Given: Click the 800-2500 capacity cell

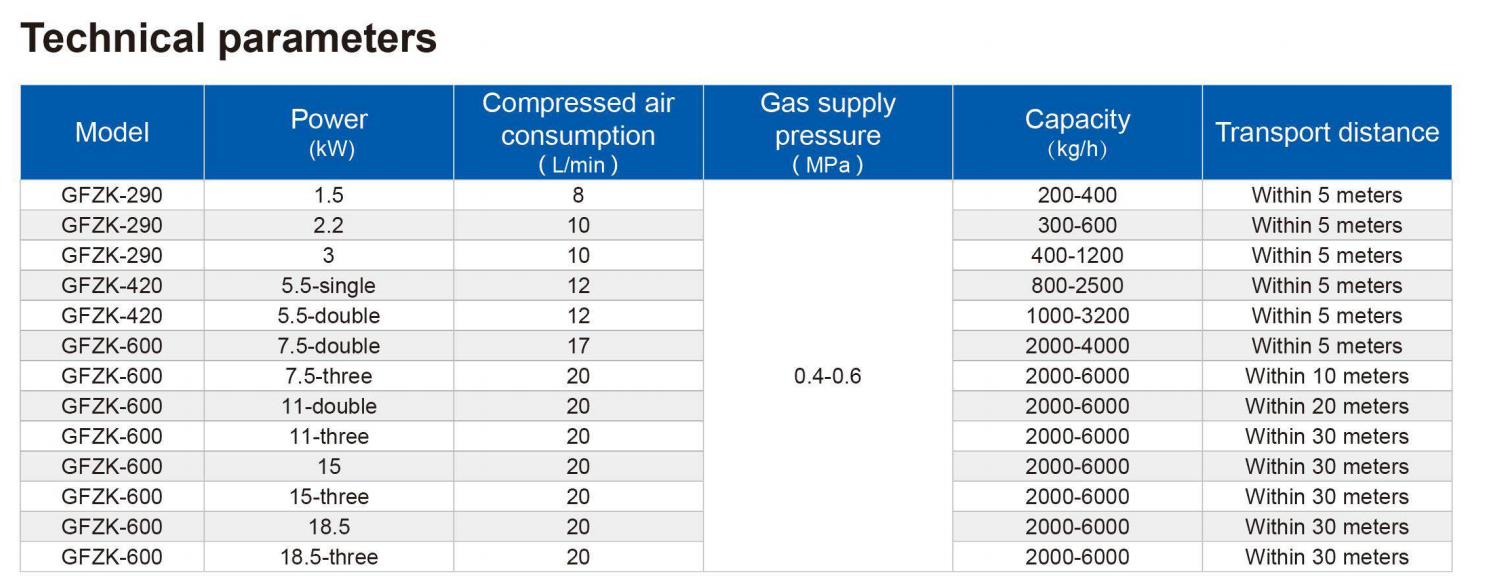Looking at the screenshot, I should click(1077, 286).
